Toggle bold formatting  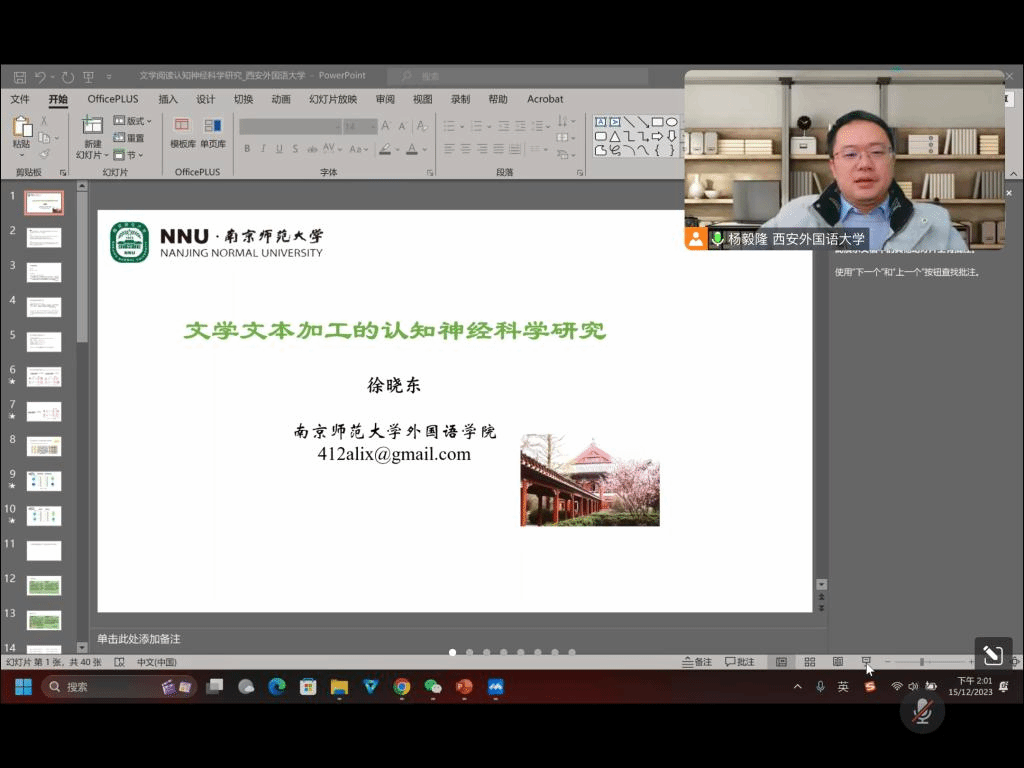click(x=247, y=149)
